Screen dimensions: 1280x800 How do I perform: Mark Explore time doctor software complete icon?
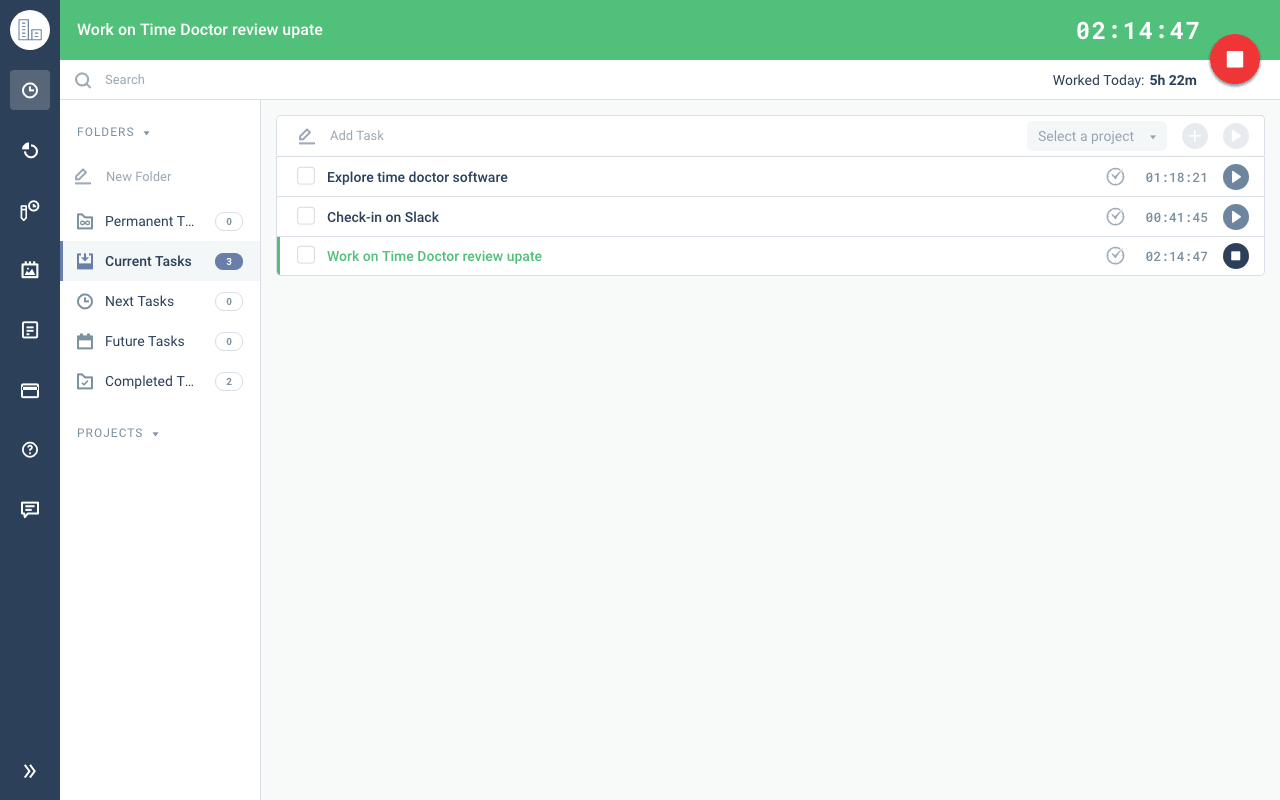[1116, 177]
